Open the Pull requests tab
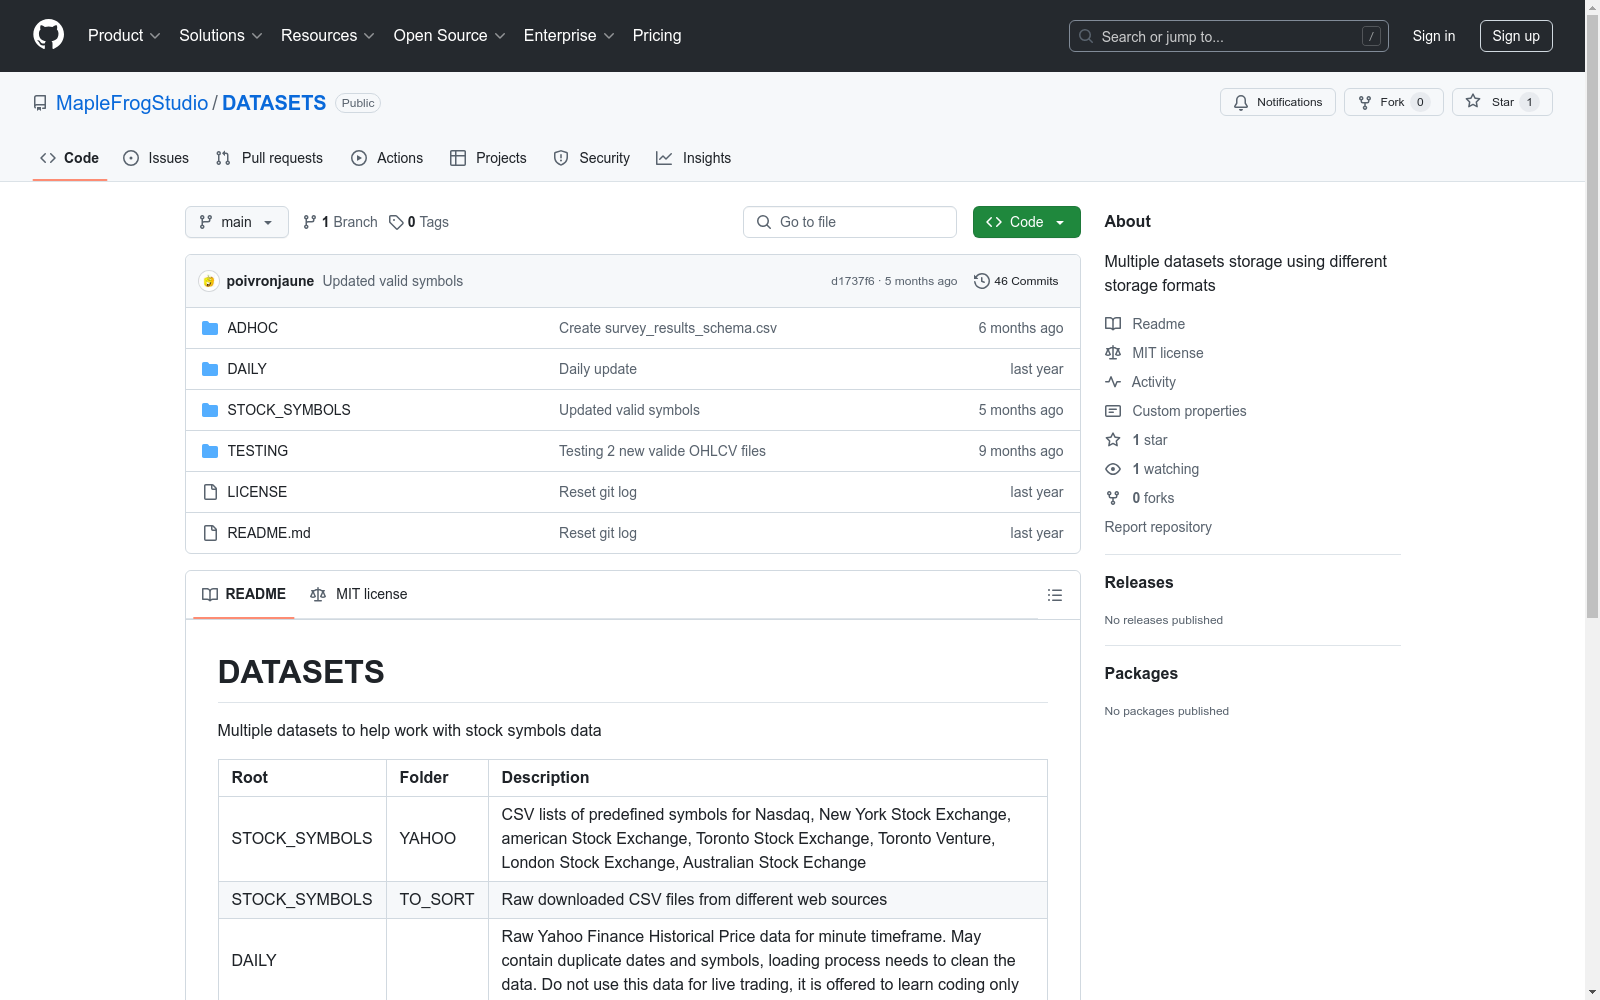Image resolution: width=1600 pixels, height=1000 pixels. pos(269,158)
